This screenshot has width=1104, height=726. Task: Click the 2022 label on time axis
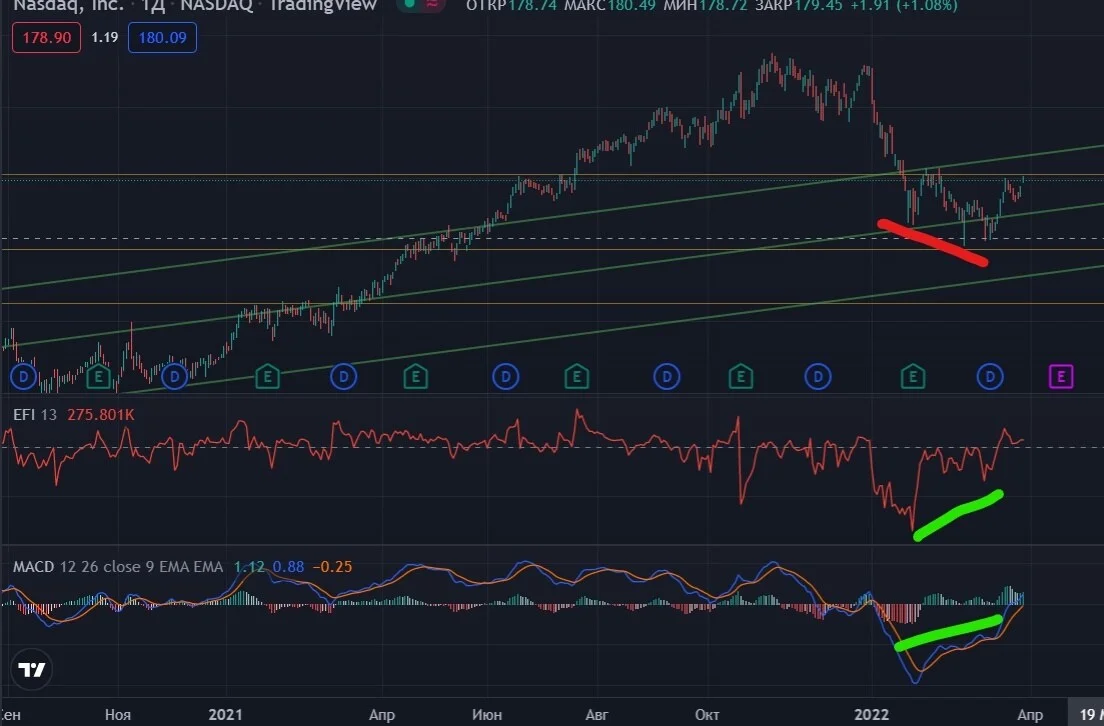[x=872, y=715]
